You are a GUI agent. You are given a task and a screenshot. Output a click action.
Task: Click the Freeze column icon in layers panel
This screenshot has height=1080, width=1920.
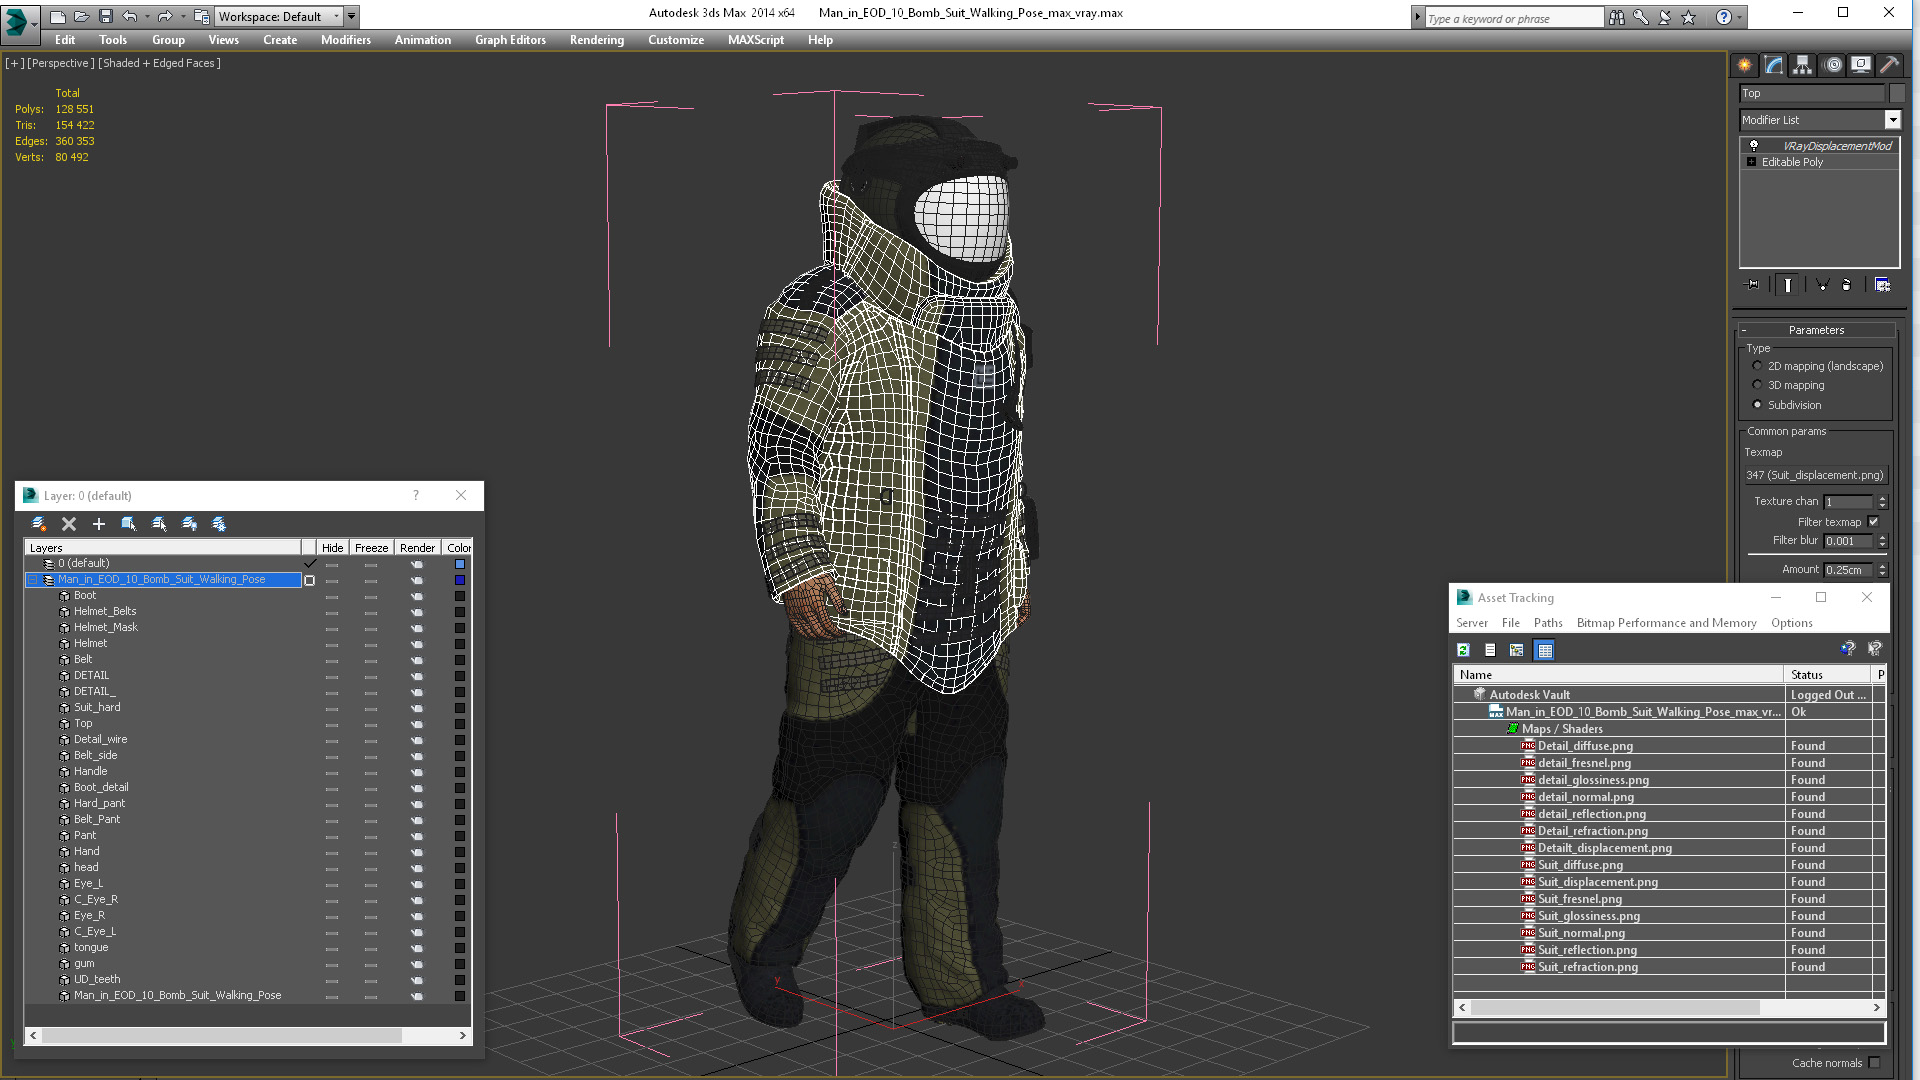click(371, 547)
